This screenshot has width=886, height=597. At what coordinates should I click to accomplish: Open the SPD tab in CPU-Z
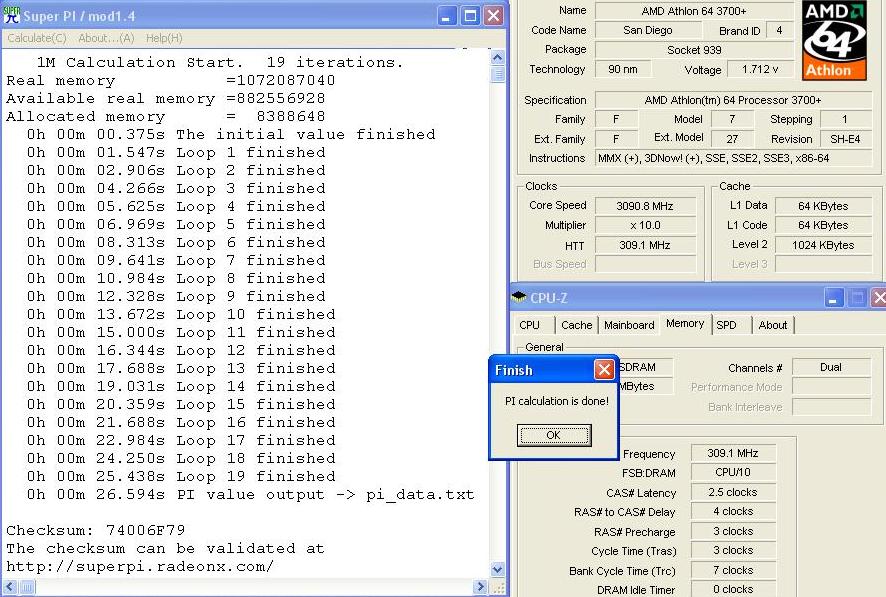point(726,325)
